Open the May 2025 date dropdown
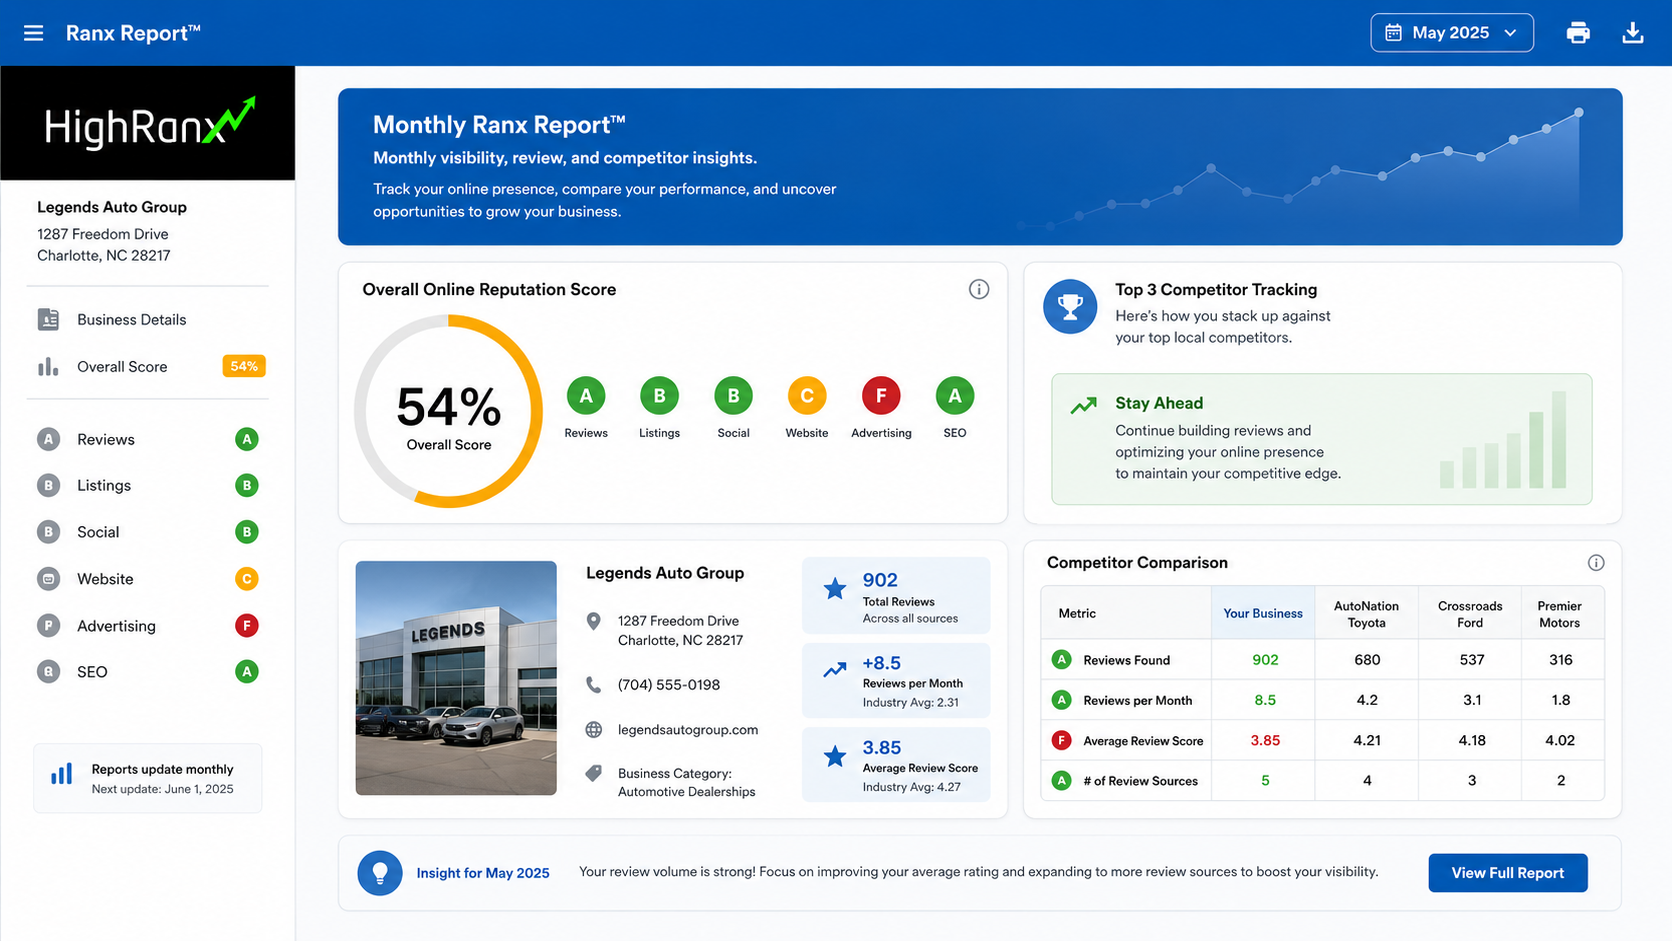Image resolution: width=1672 pixels, height=941 pixels. 1452,33
